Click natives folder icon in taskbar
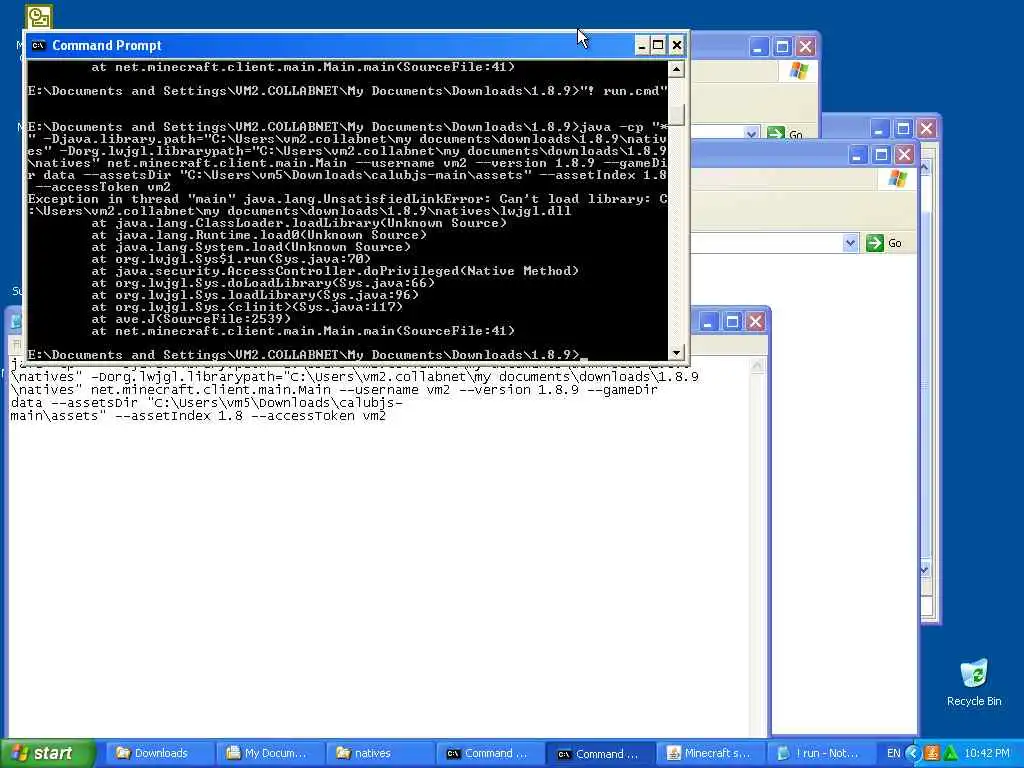The height and width of the screenshot is (768, 1024). (344, 753)
